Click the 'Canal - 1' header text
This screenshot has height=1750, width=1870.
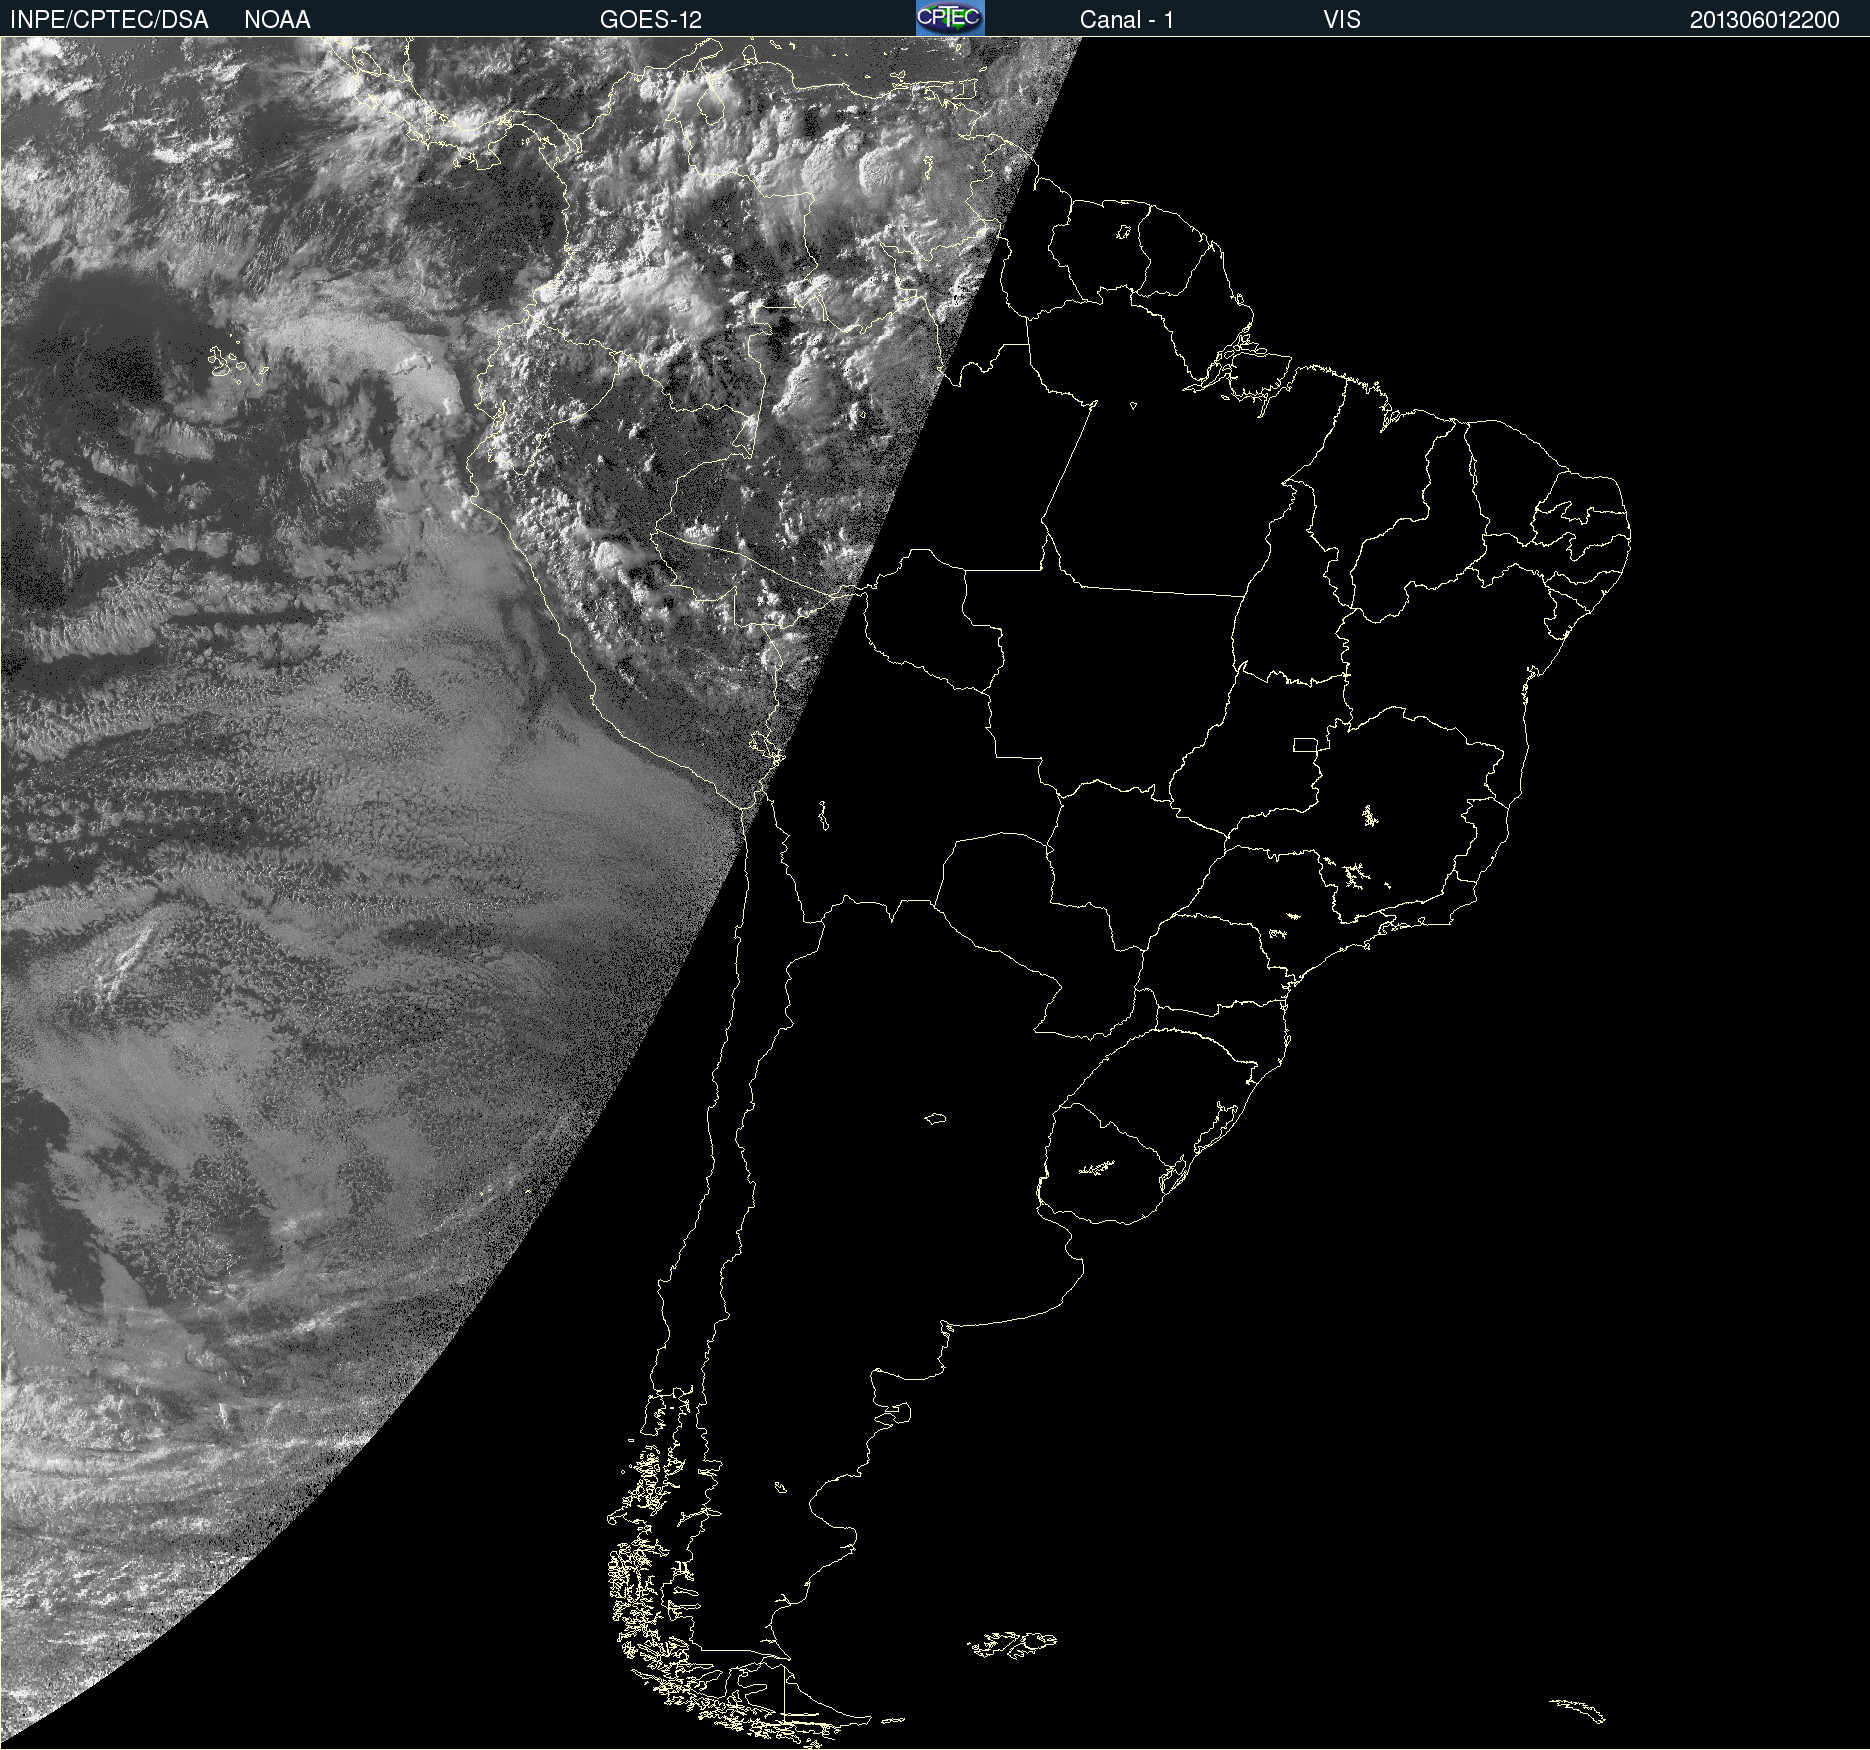(1126, 20)
